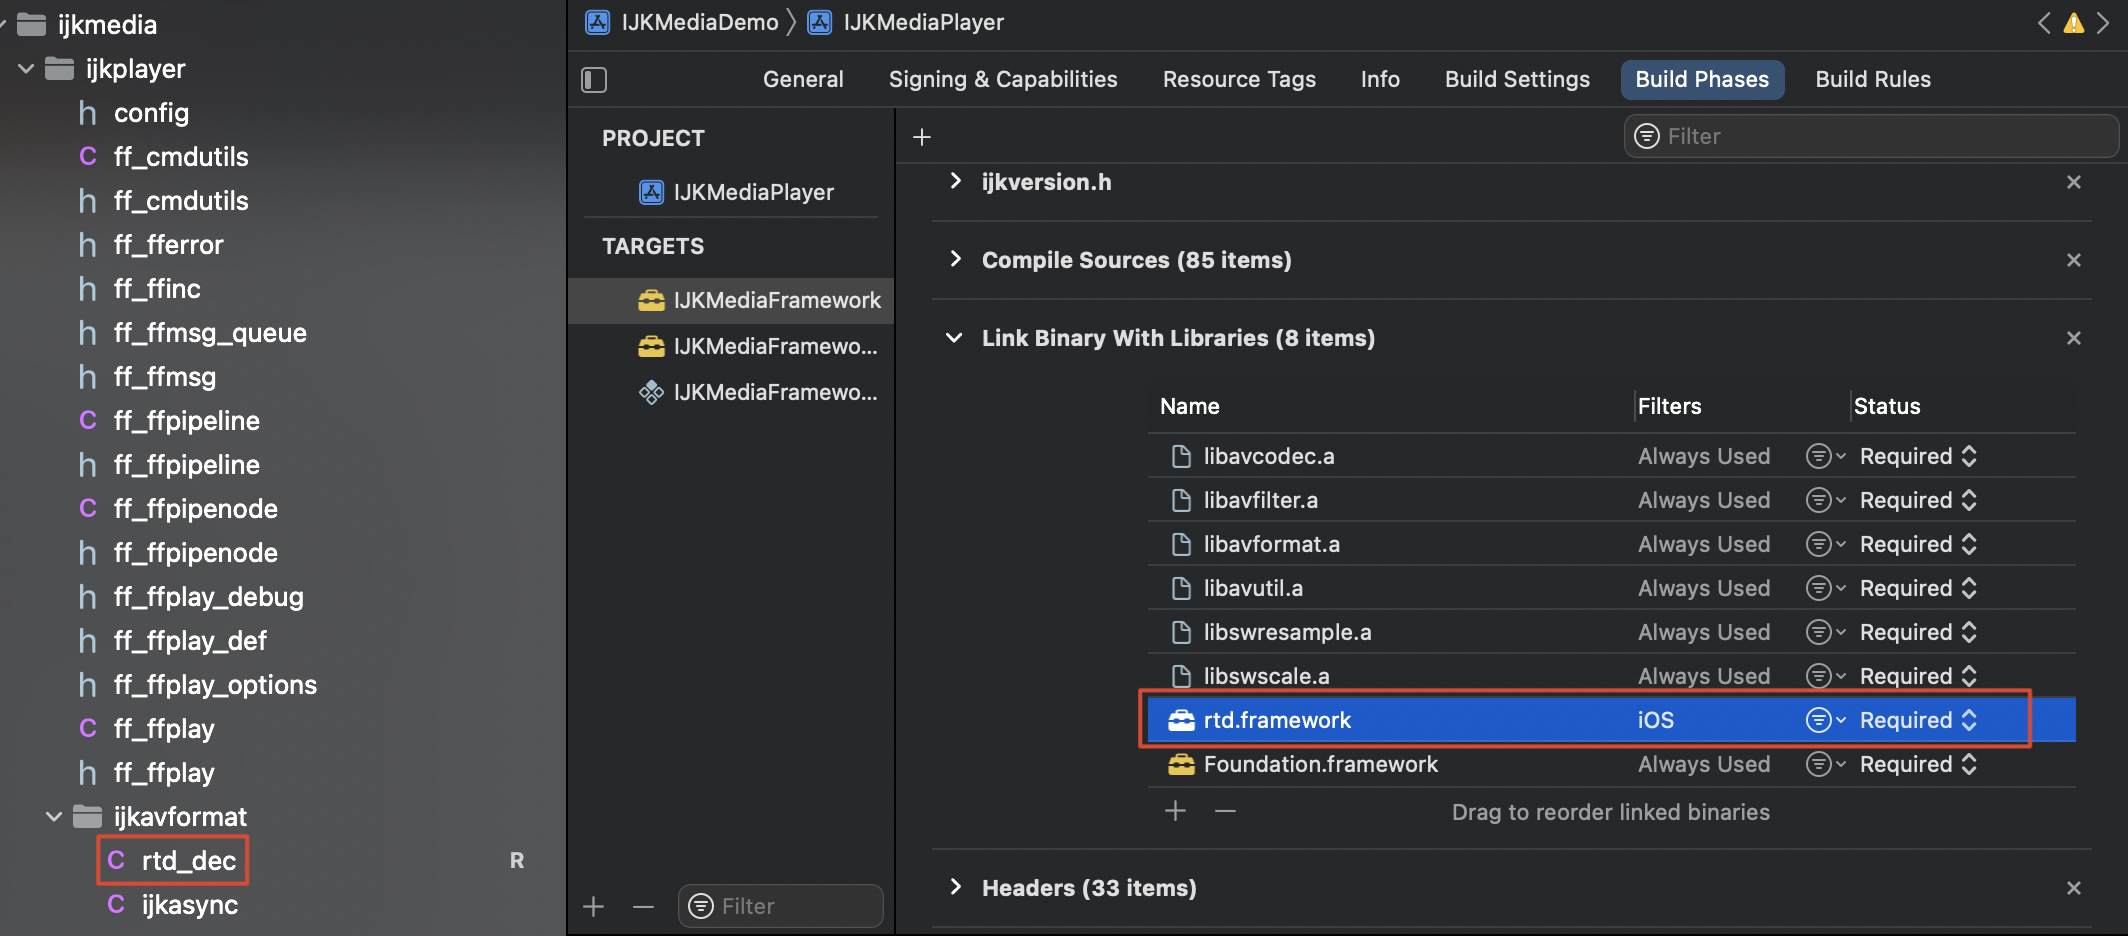The height and width of the screenshot is (936, 2128).
Task: Open platform filter menu for libavfilter.a
Action: [1825, 500]
